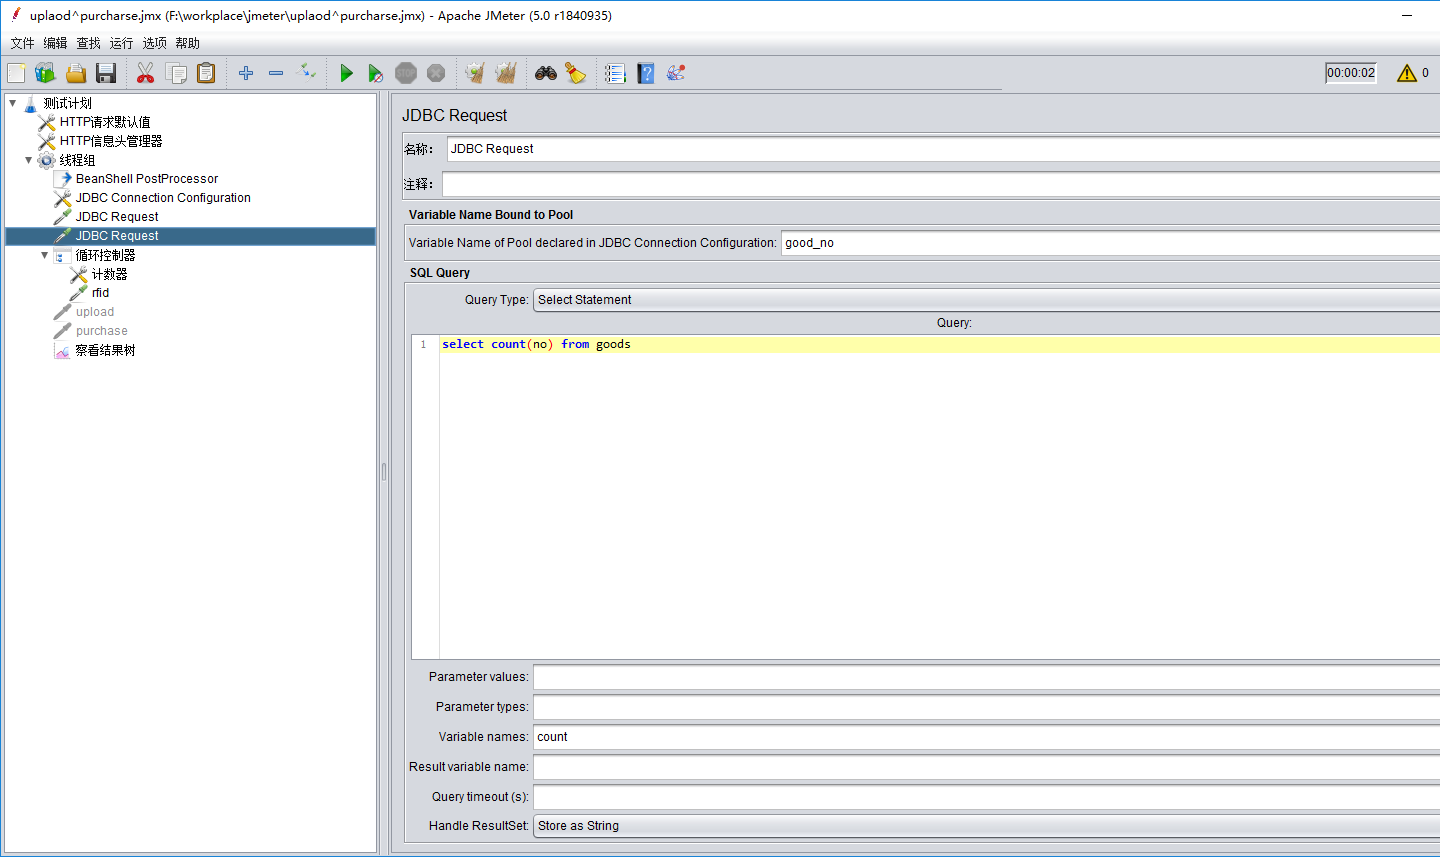
Task: Select rfid tree item
Action: point(100,293)
